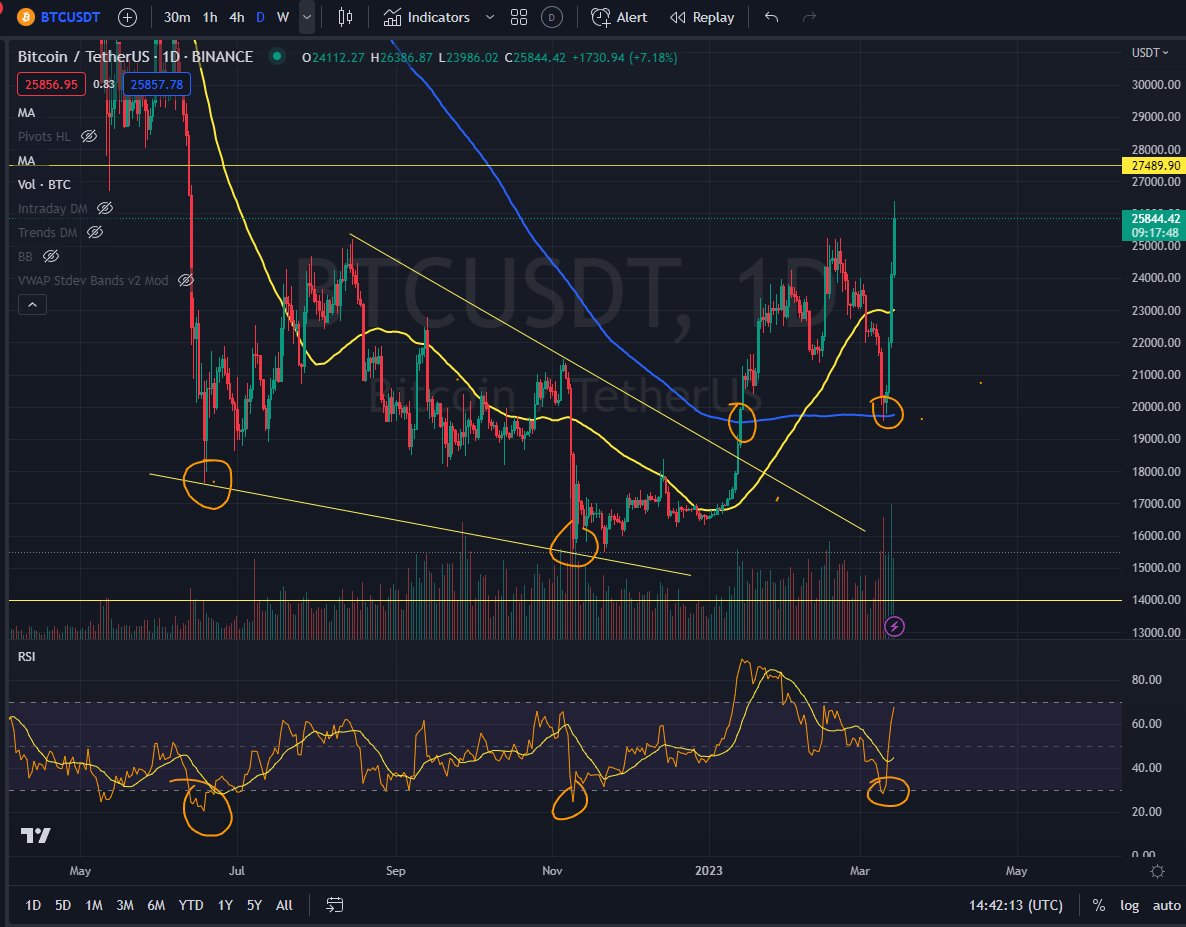This screenshot has width=1186, height=927.
Task: Open the indicator templates grid icon
Action: 519,17
